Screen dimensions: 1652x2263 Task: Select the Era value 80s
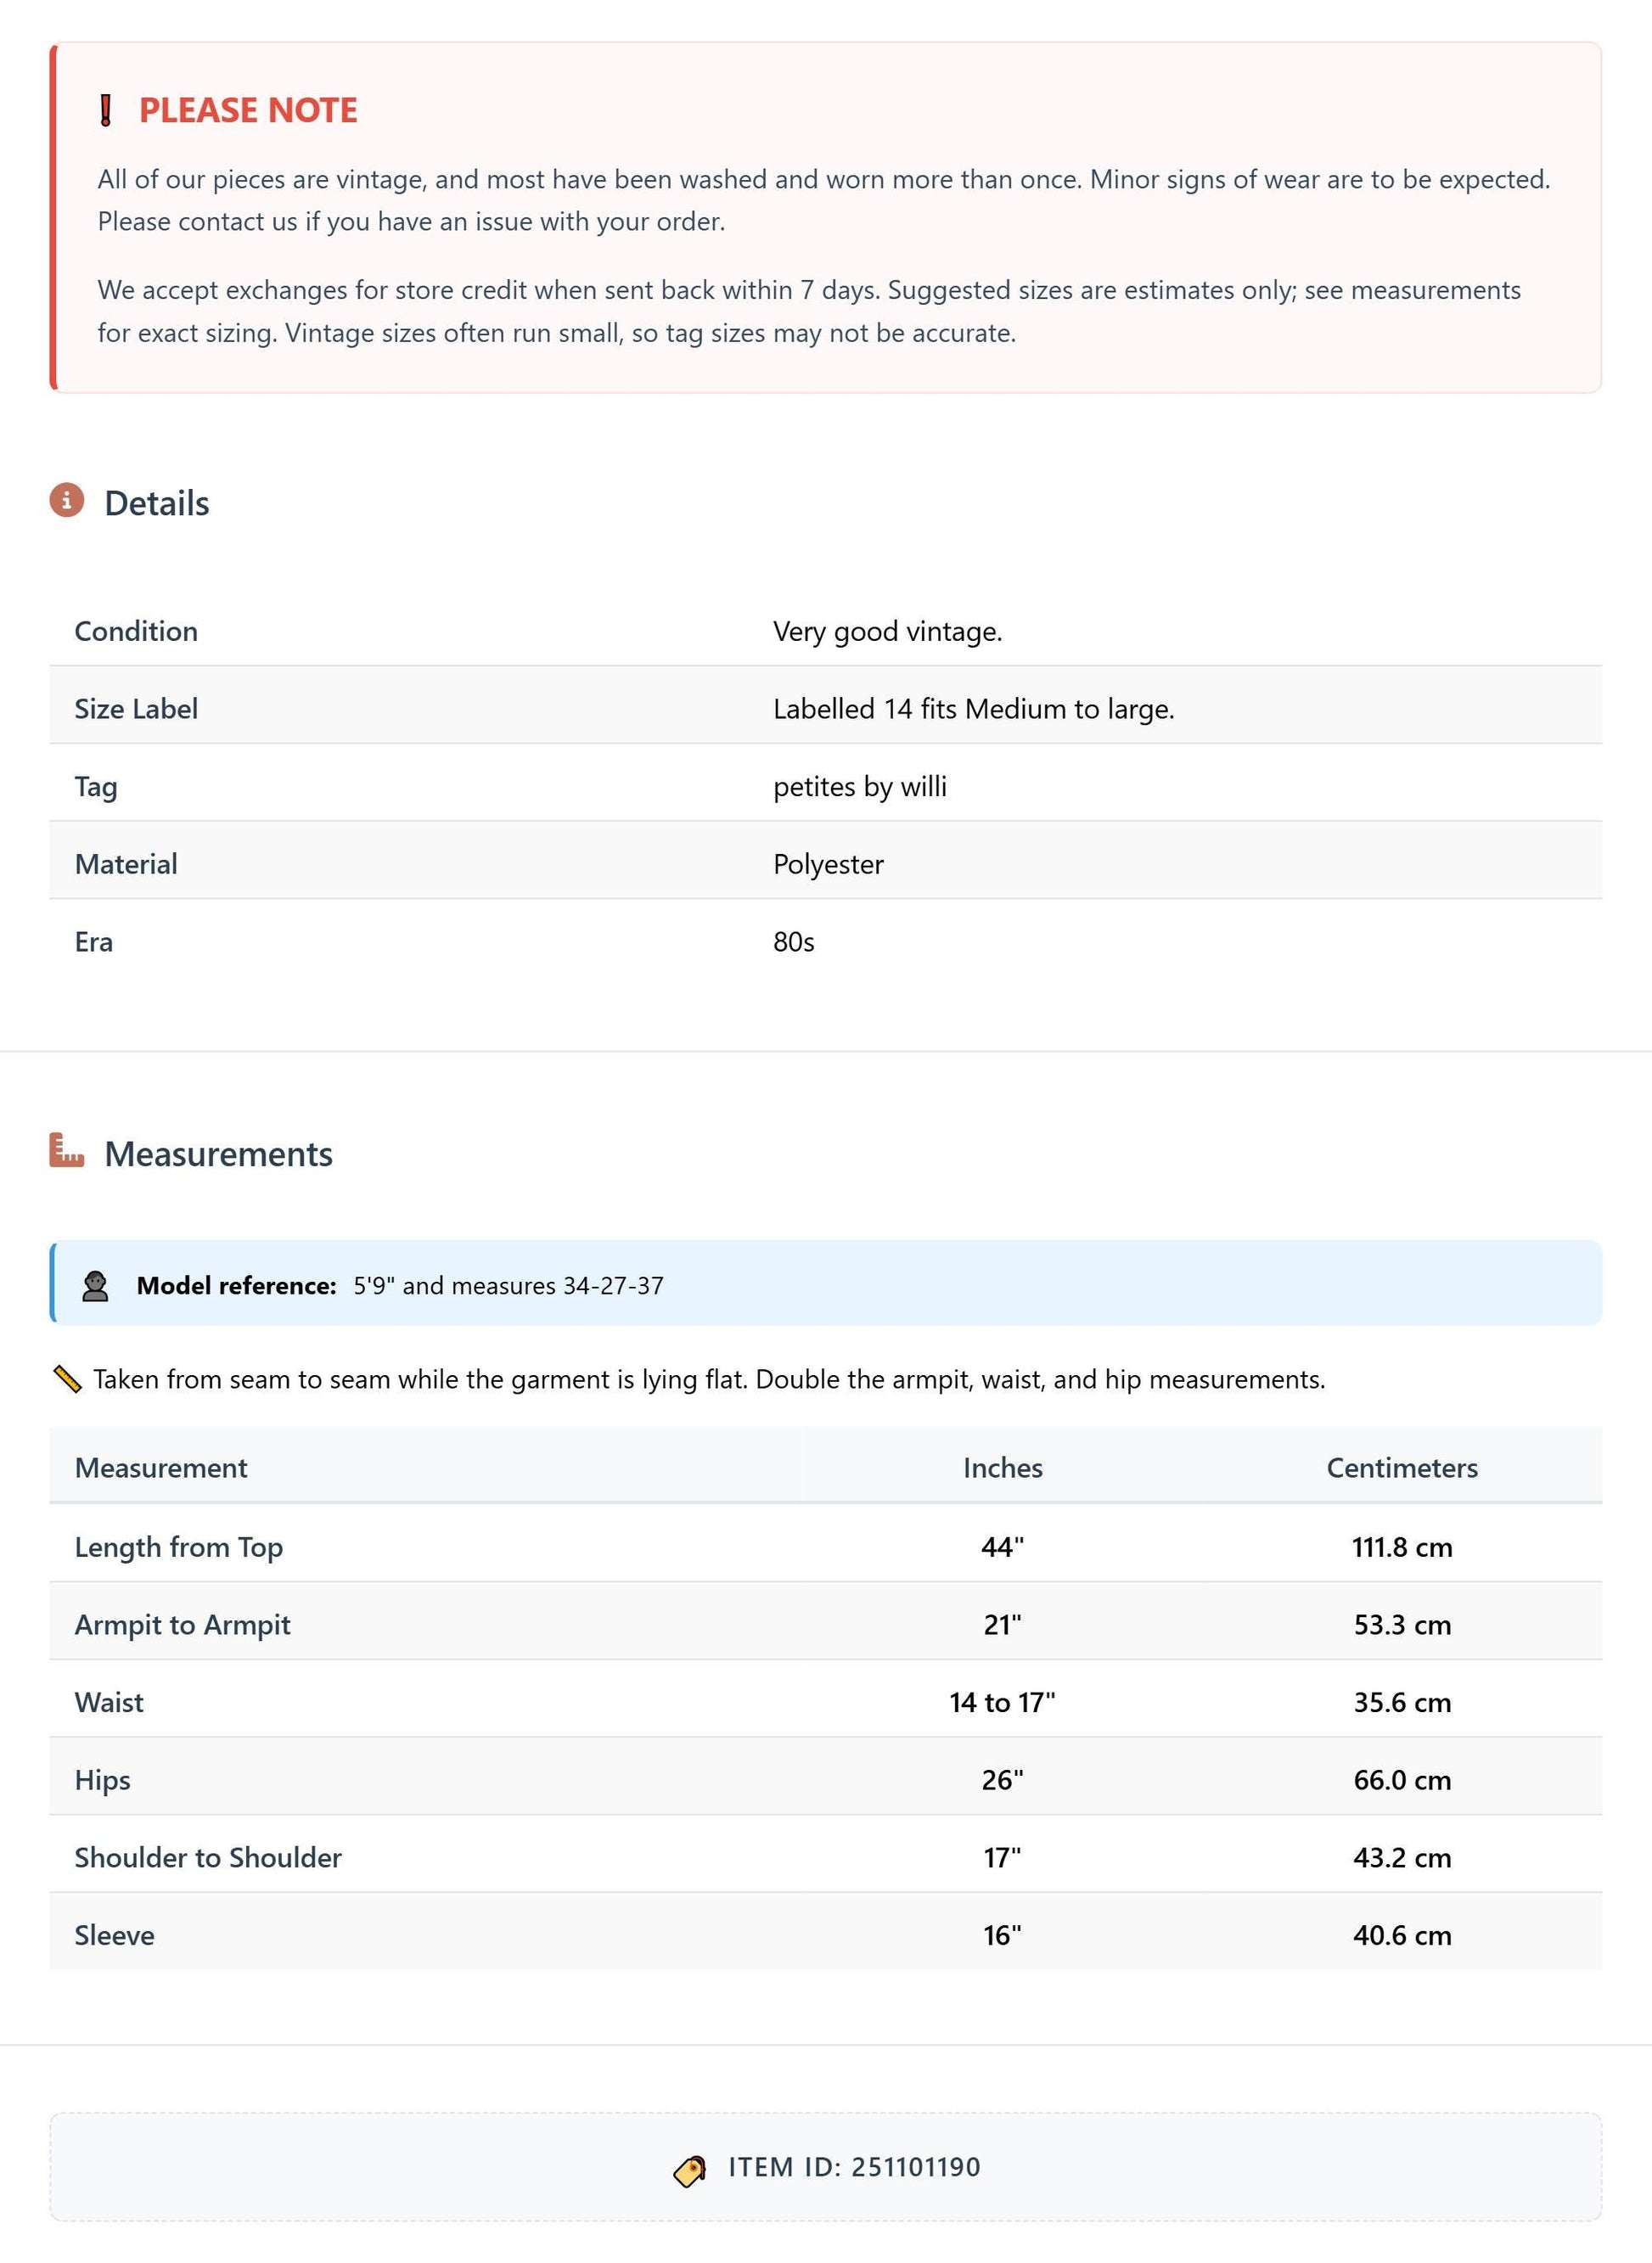[x=794, y=942]
